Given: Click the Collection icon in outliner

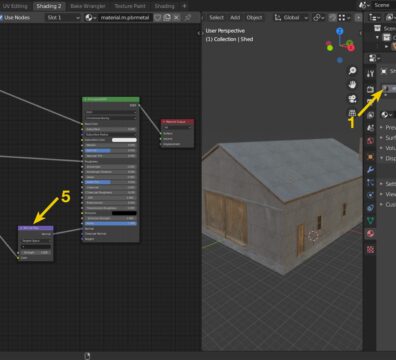Looking at the screenshot, I should click(x=386, y=37).
